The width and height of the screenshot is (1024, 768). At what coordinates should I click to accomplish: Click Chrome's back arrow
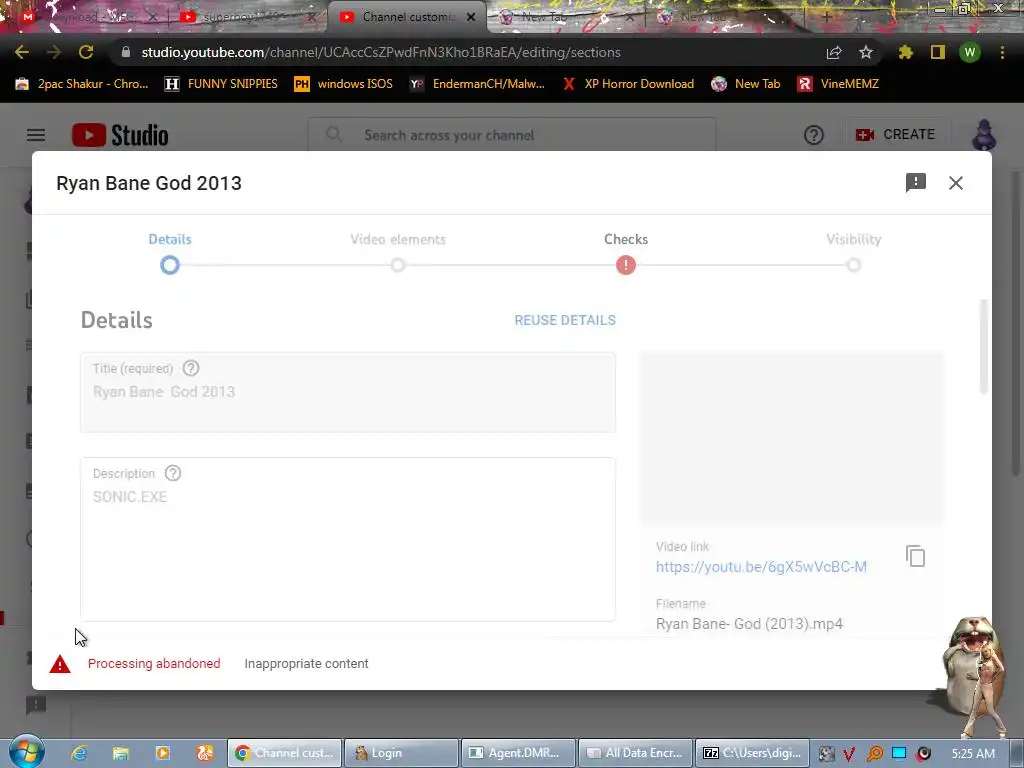(22, 52)
